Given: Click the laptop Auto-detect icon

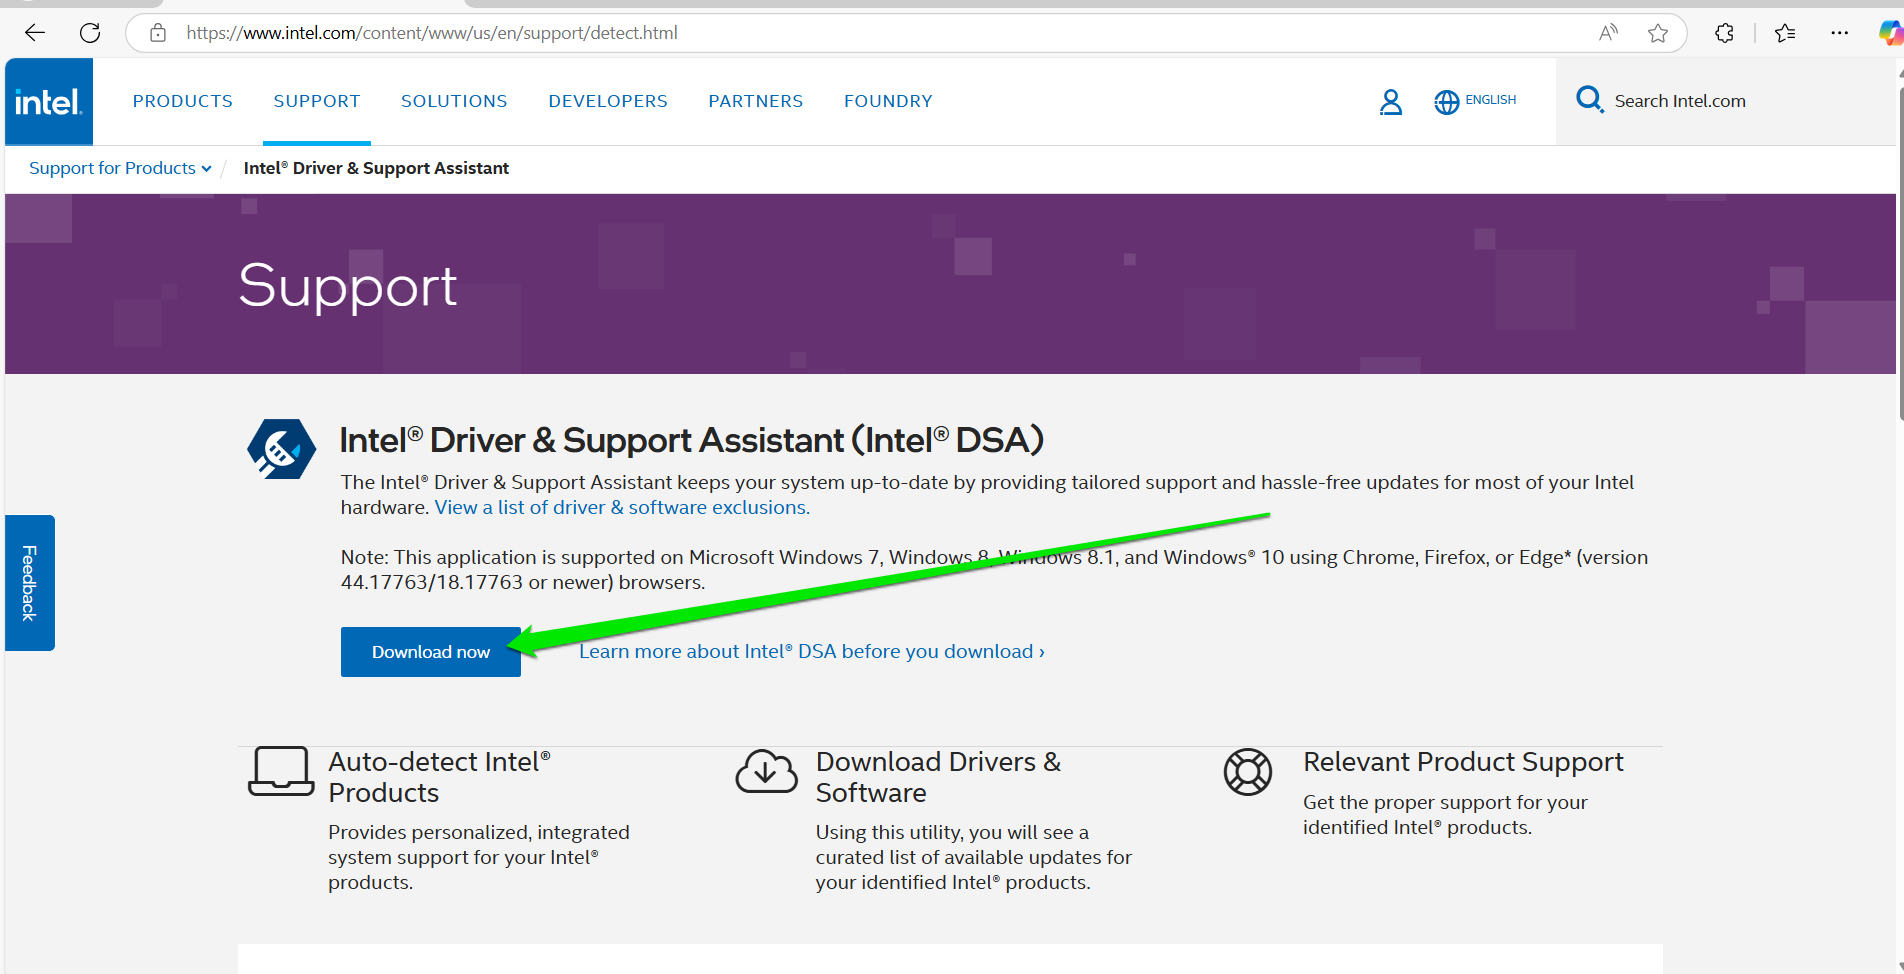Looking at the screenshot, I should pyautogui.click(x=281, y=771).
